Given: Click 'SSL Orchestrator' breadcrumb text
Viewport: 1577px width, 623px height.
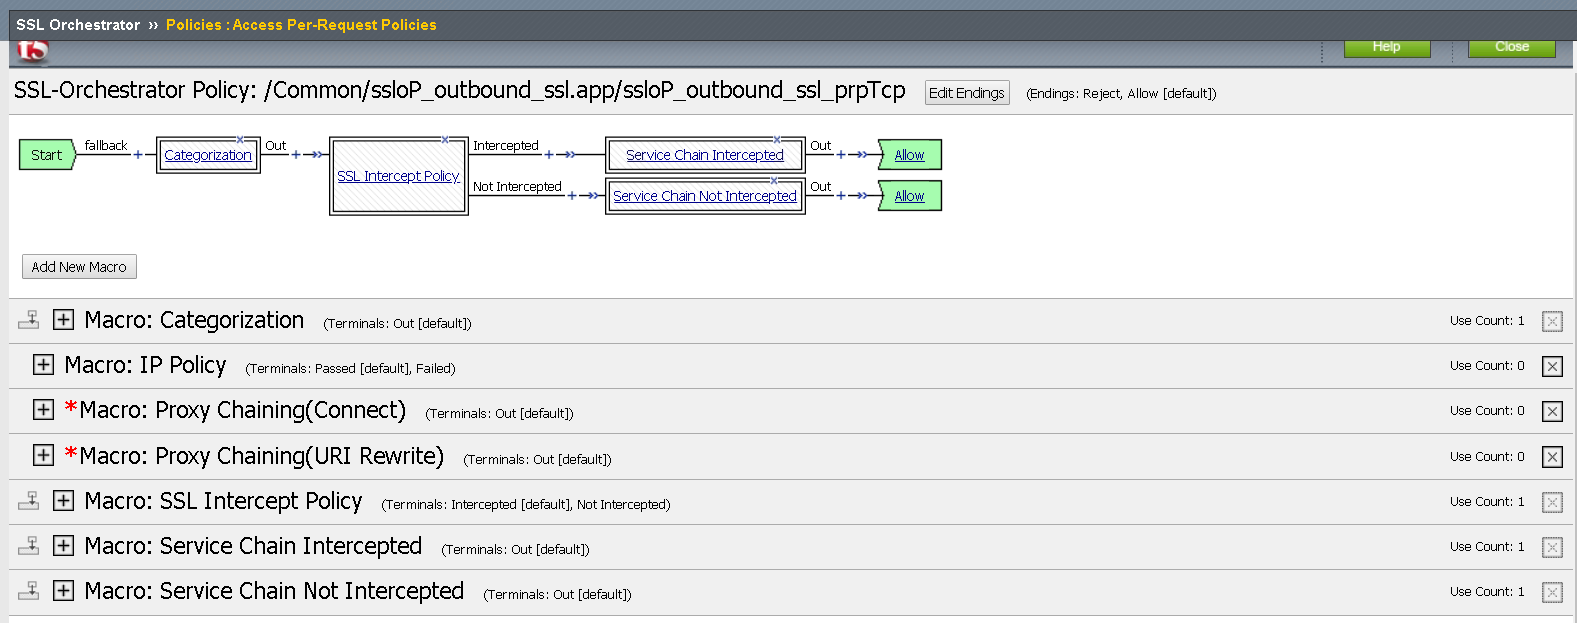Looking at the screenshot, I should coord(78,25).
